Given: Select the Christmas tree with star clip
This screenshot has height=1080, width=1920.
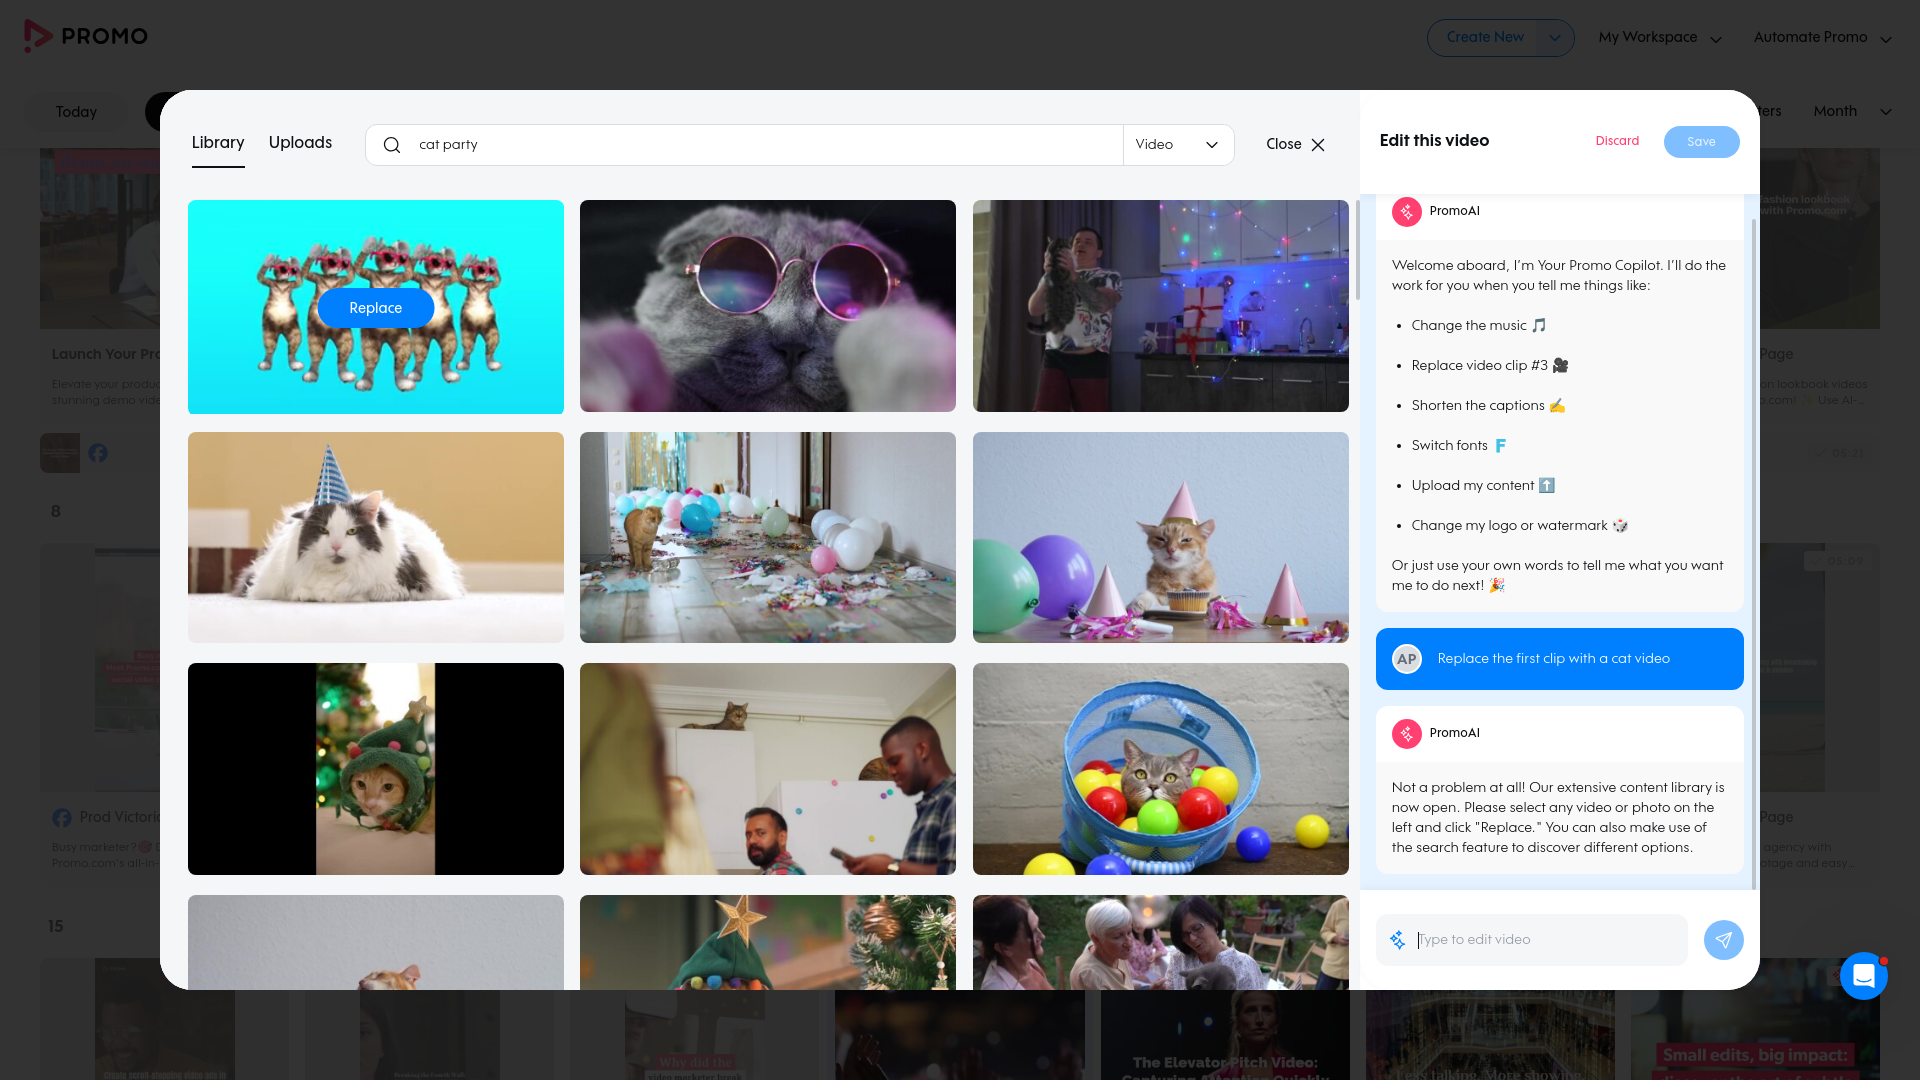Looking at the screenshot, I should pyautogui.click(x=768, y=943).
